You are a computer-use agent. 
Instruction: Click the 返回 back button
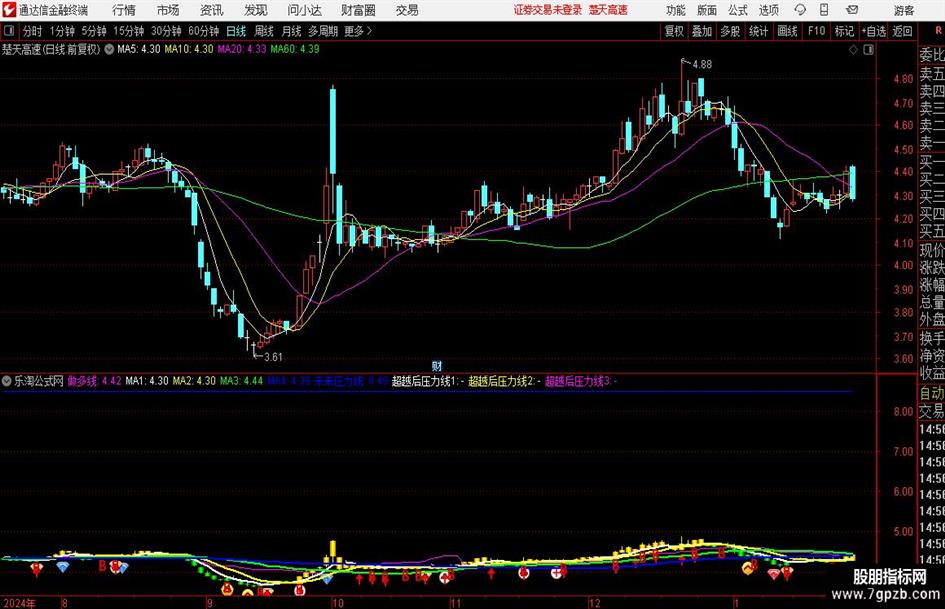tap(902, 31)
